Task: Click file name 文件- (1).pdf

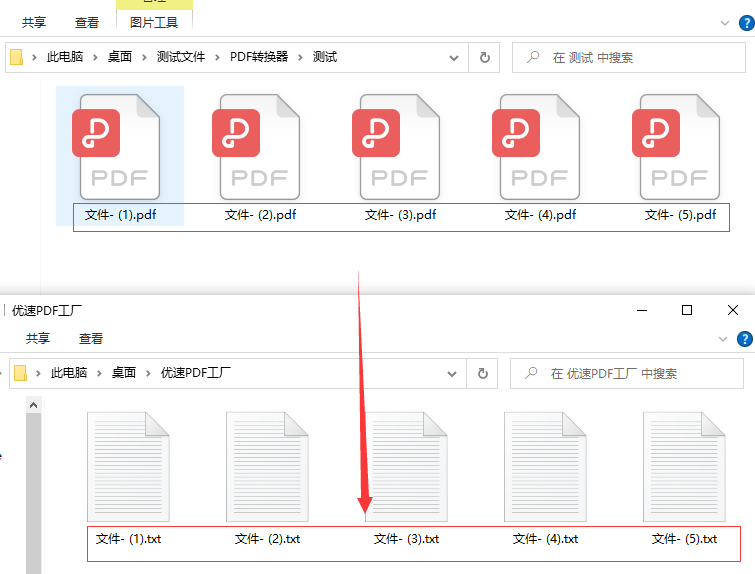Action: tap(120, 215)
